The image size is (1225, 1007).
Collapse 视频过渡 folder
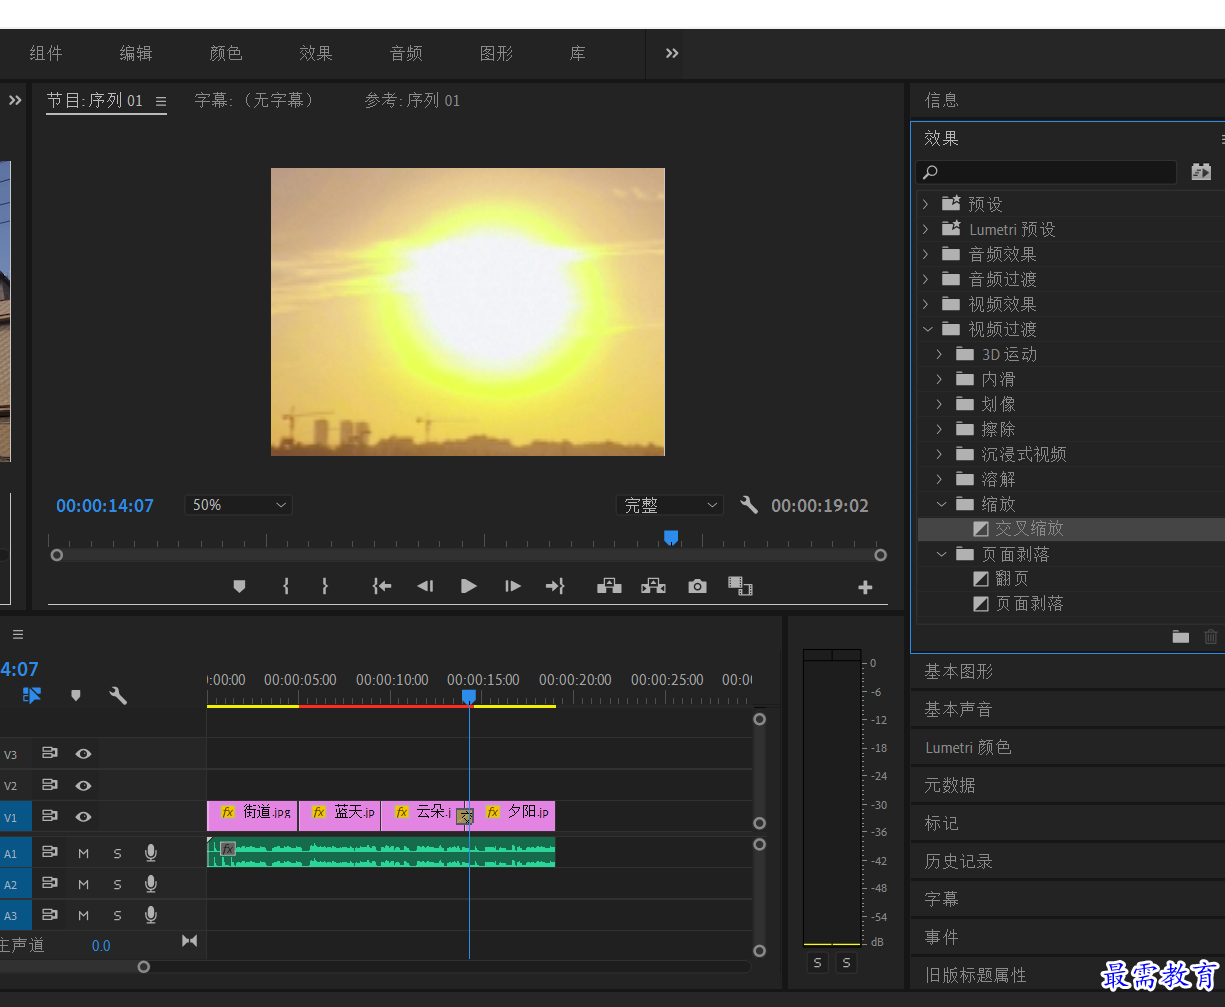tap(927, 329)
